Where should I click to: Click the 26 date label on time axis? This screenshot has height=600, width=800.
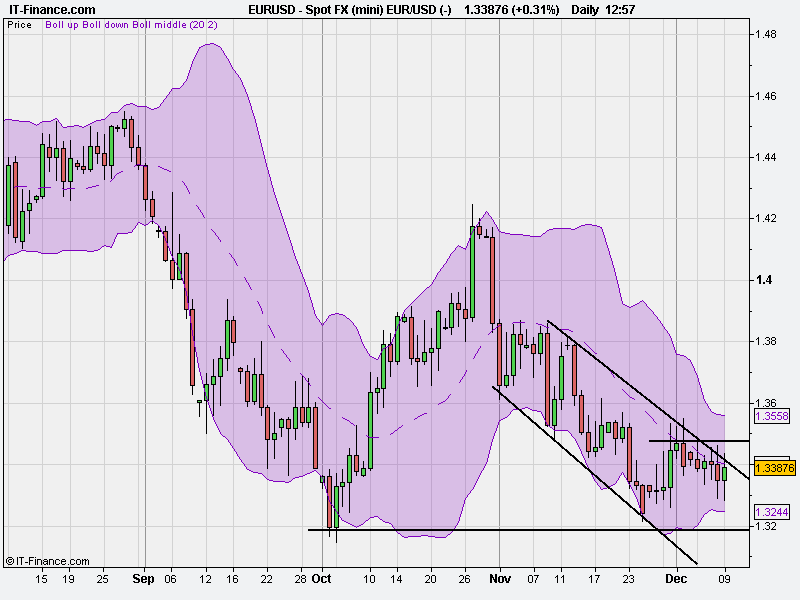465,579
